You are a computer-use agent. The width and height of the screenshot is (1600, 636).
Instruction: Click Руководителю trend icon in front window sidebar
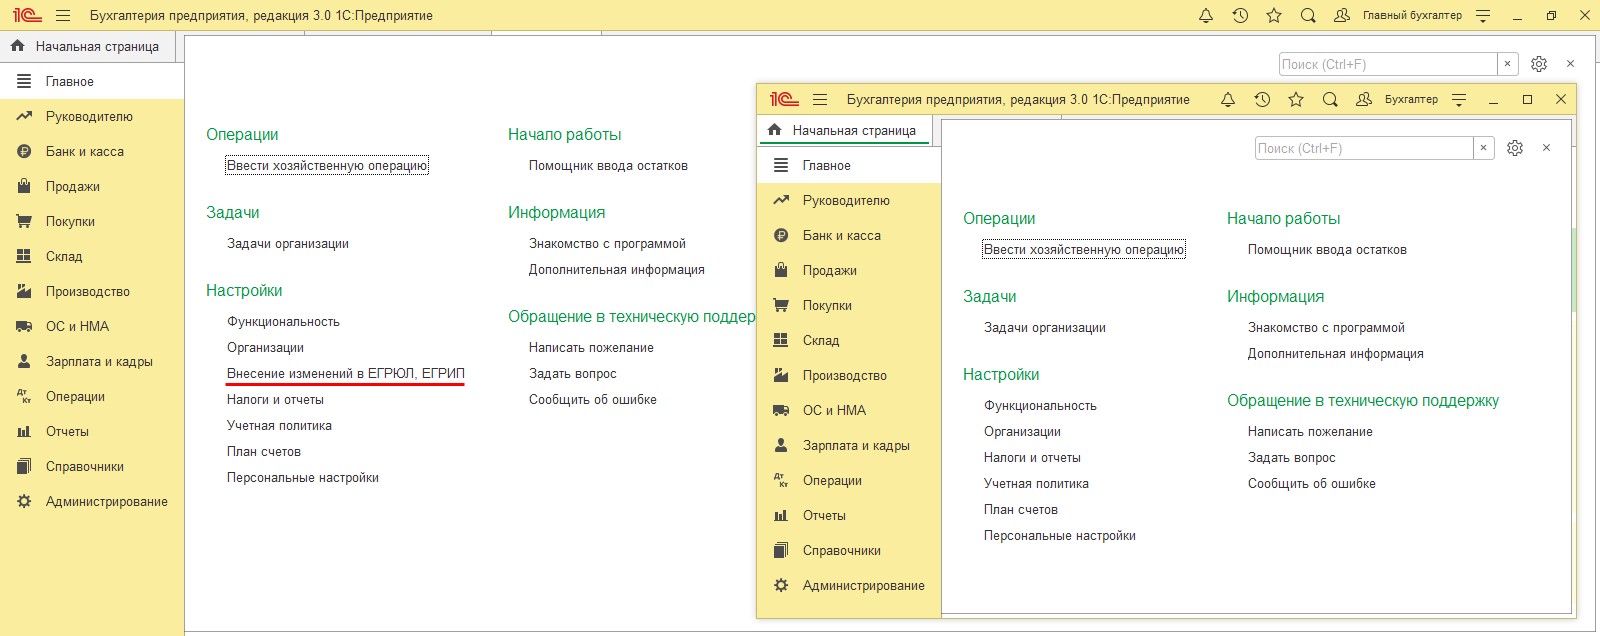point(781,200)
